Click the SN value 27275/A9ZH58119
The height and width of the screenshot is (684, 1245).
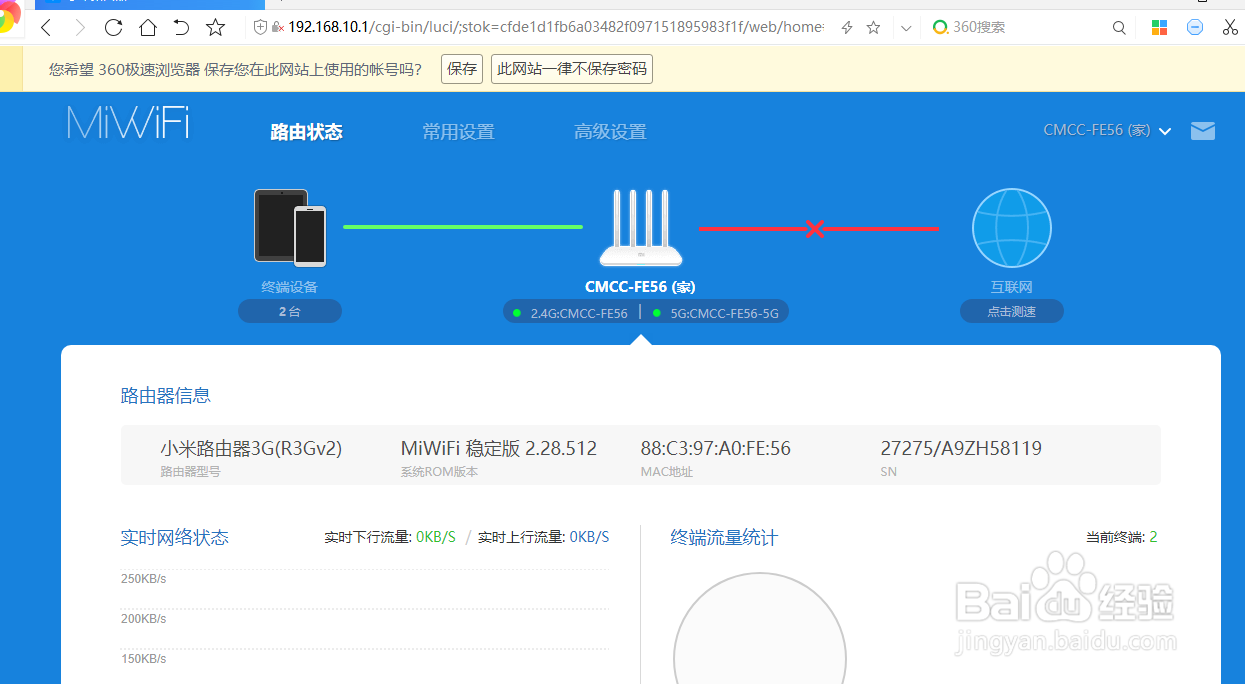pos(961,449)
